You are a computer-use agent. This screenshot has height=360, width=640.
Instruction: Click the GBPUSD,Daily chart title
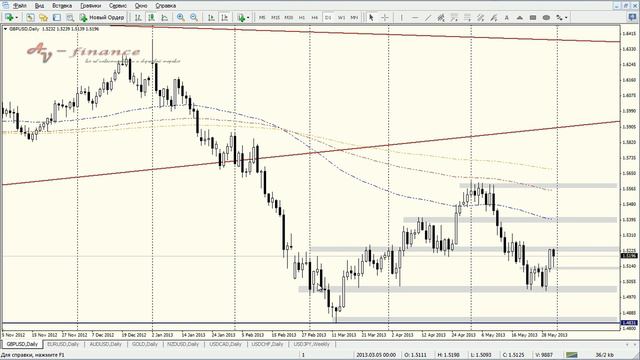pos(24,29)
